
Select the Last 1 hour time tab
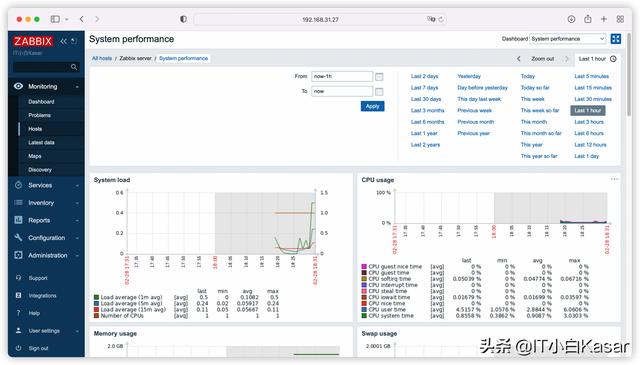598,59
